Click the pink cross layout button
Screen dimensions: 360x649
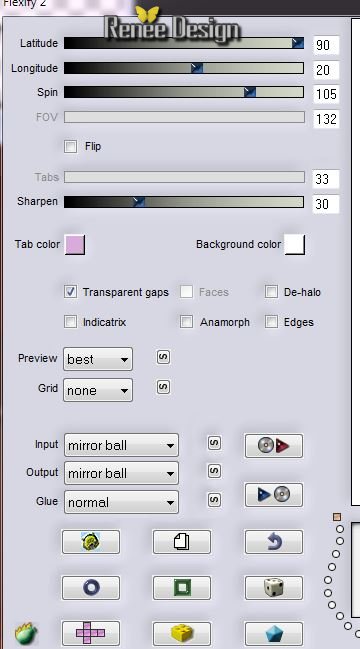pos(91,633)
